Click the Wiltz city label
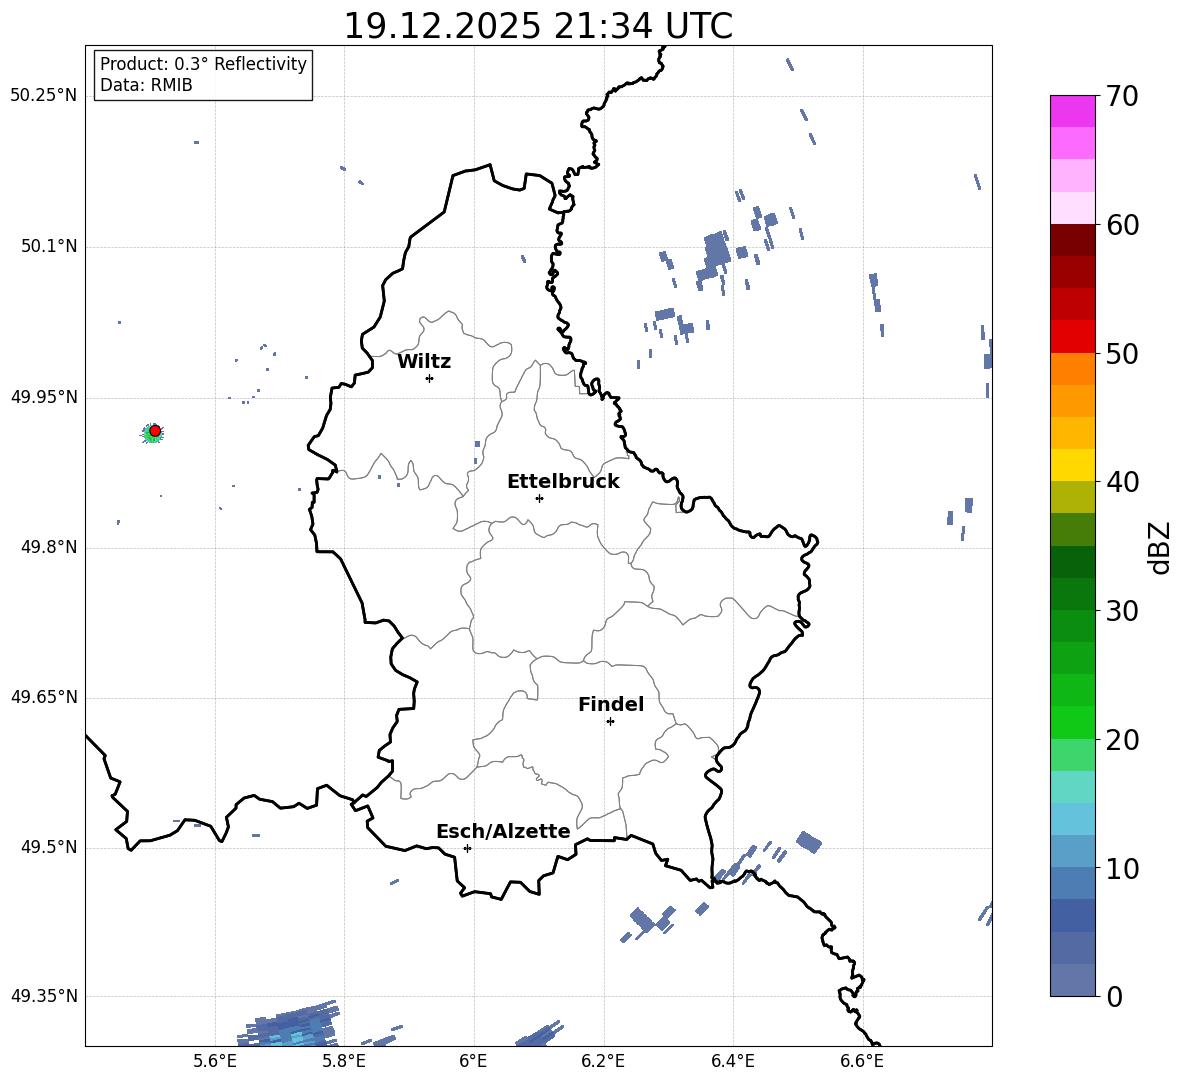The width and height of the screenshot is (1184, 1081). [424, 362]
